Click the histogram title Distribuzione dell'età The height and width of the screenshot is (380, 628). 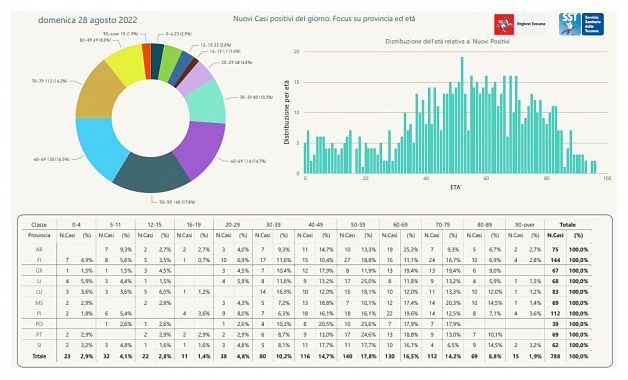(447, 41)
